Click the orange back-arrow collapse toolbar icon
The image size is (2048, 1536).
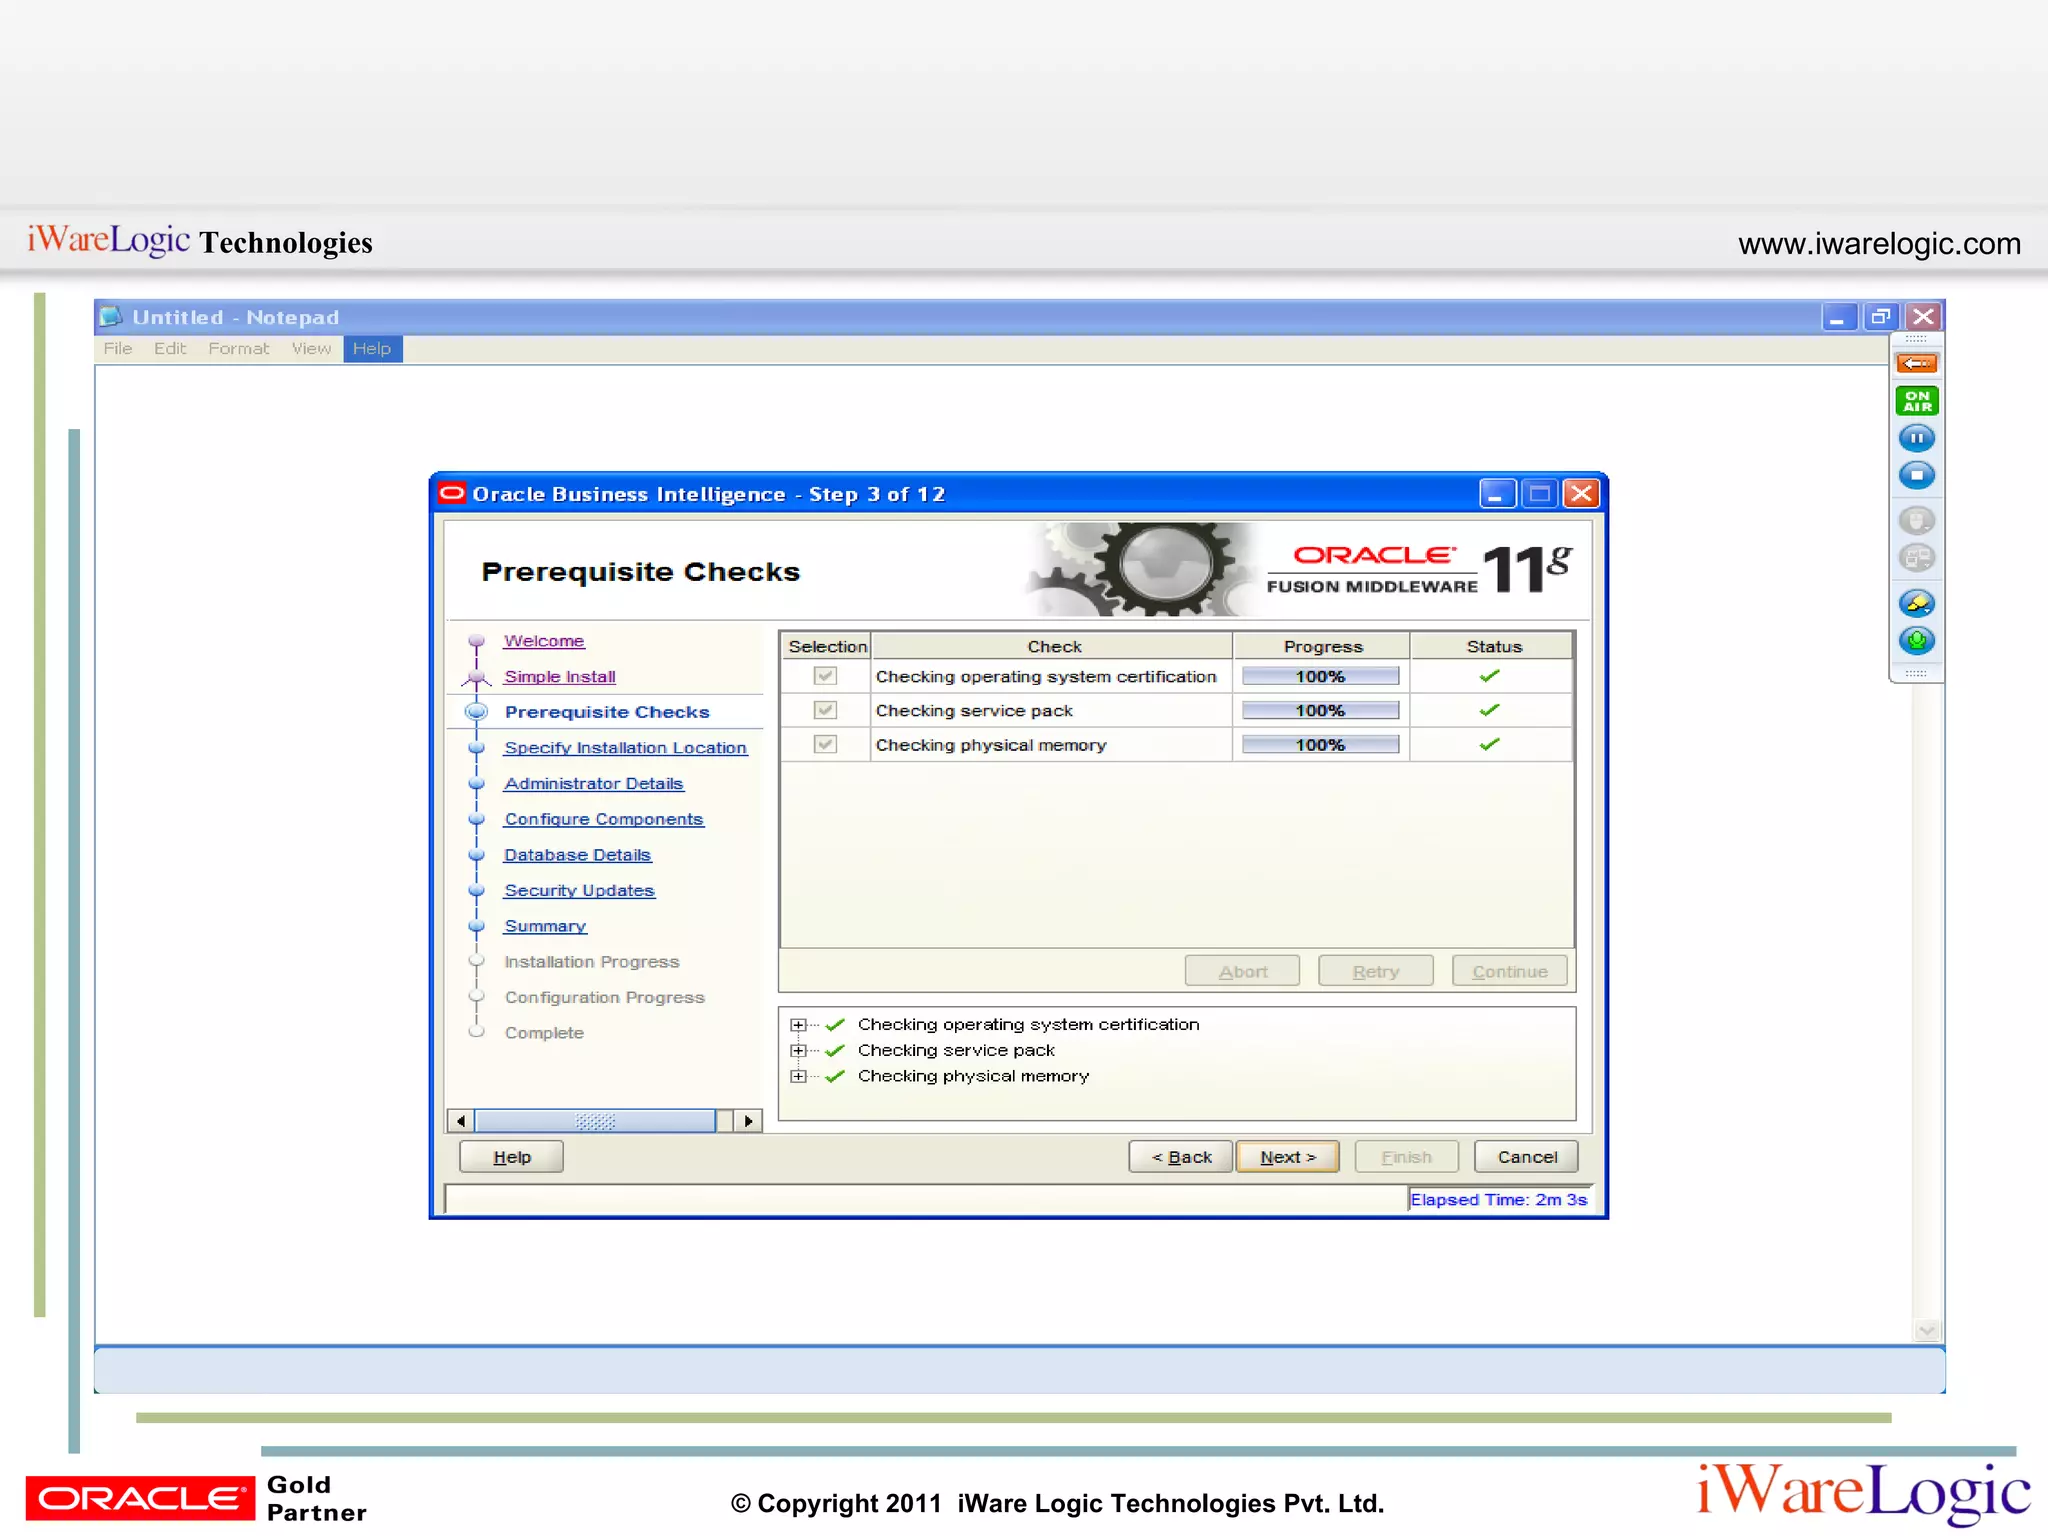point(1916,363)
